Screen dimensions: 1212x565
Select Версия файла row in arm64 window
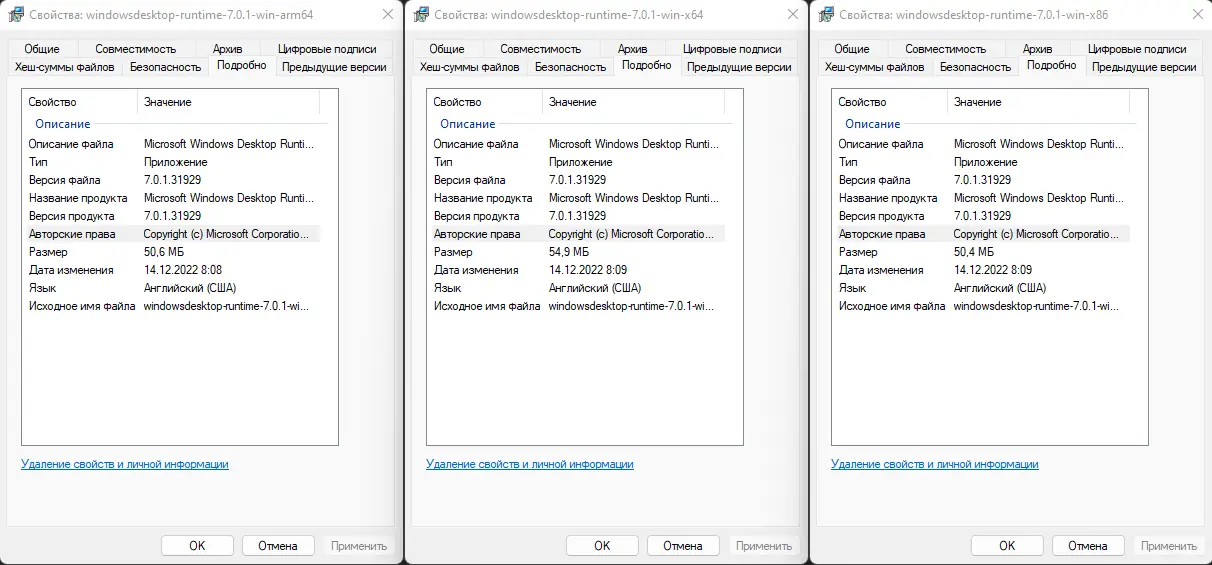(x=171, y=180)
